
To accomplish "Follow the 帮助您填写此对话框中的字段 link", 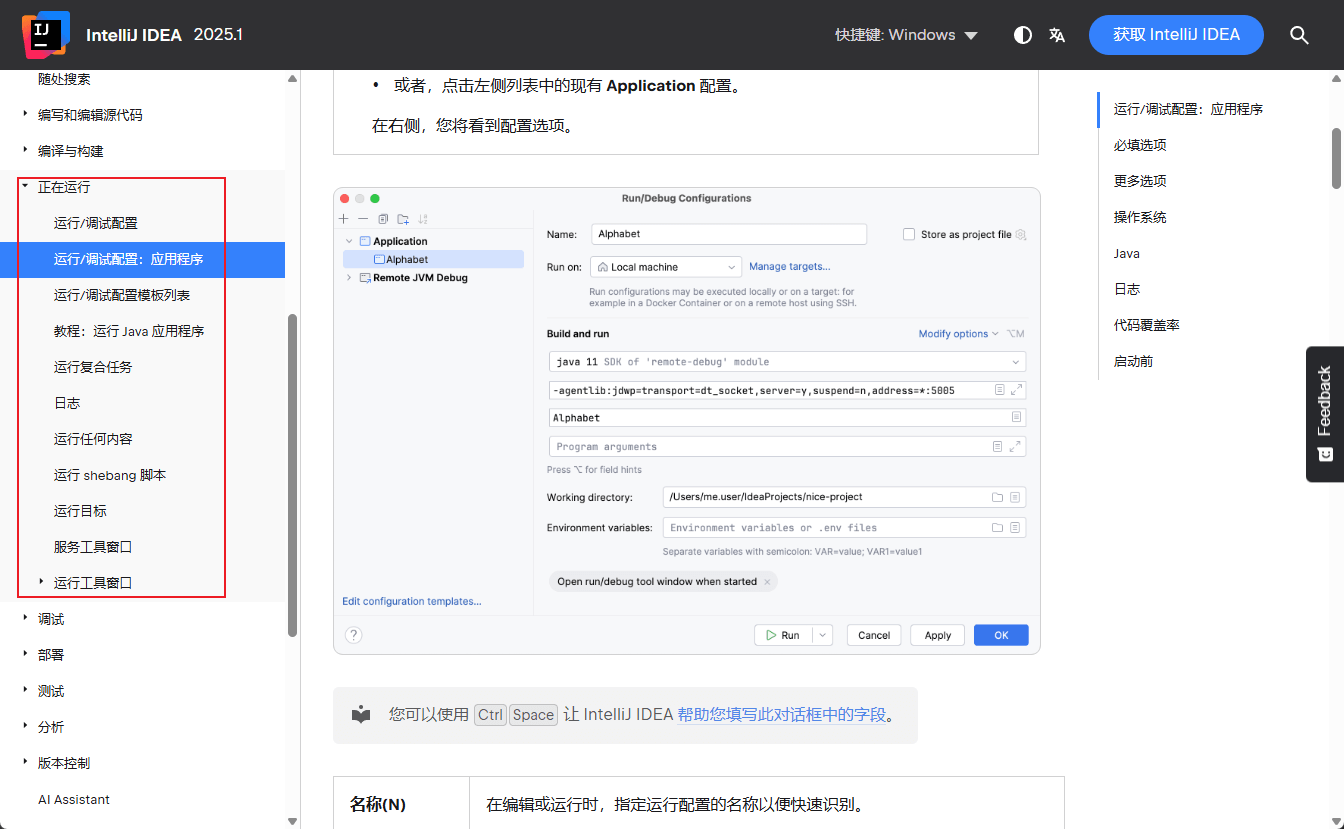I will click(x=781, y=714).
